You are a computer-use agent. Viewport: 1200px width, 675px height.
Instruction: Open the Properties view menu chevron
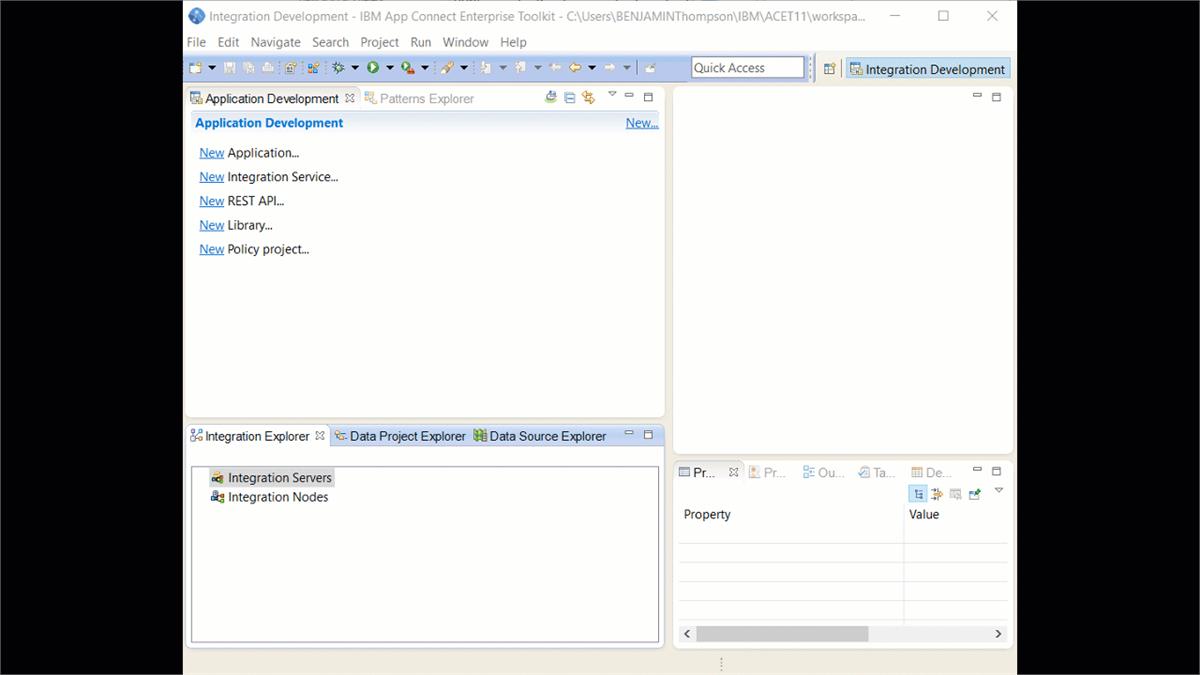tap(999, 491)
